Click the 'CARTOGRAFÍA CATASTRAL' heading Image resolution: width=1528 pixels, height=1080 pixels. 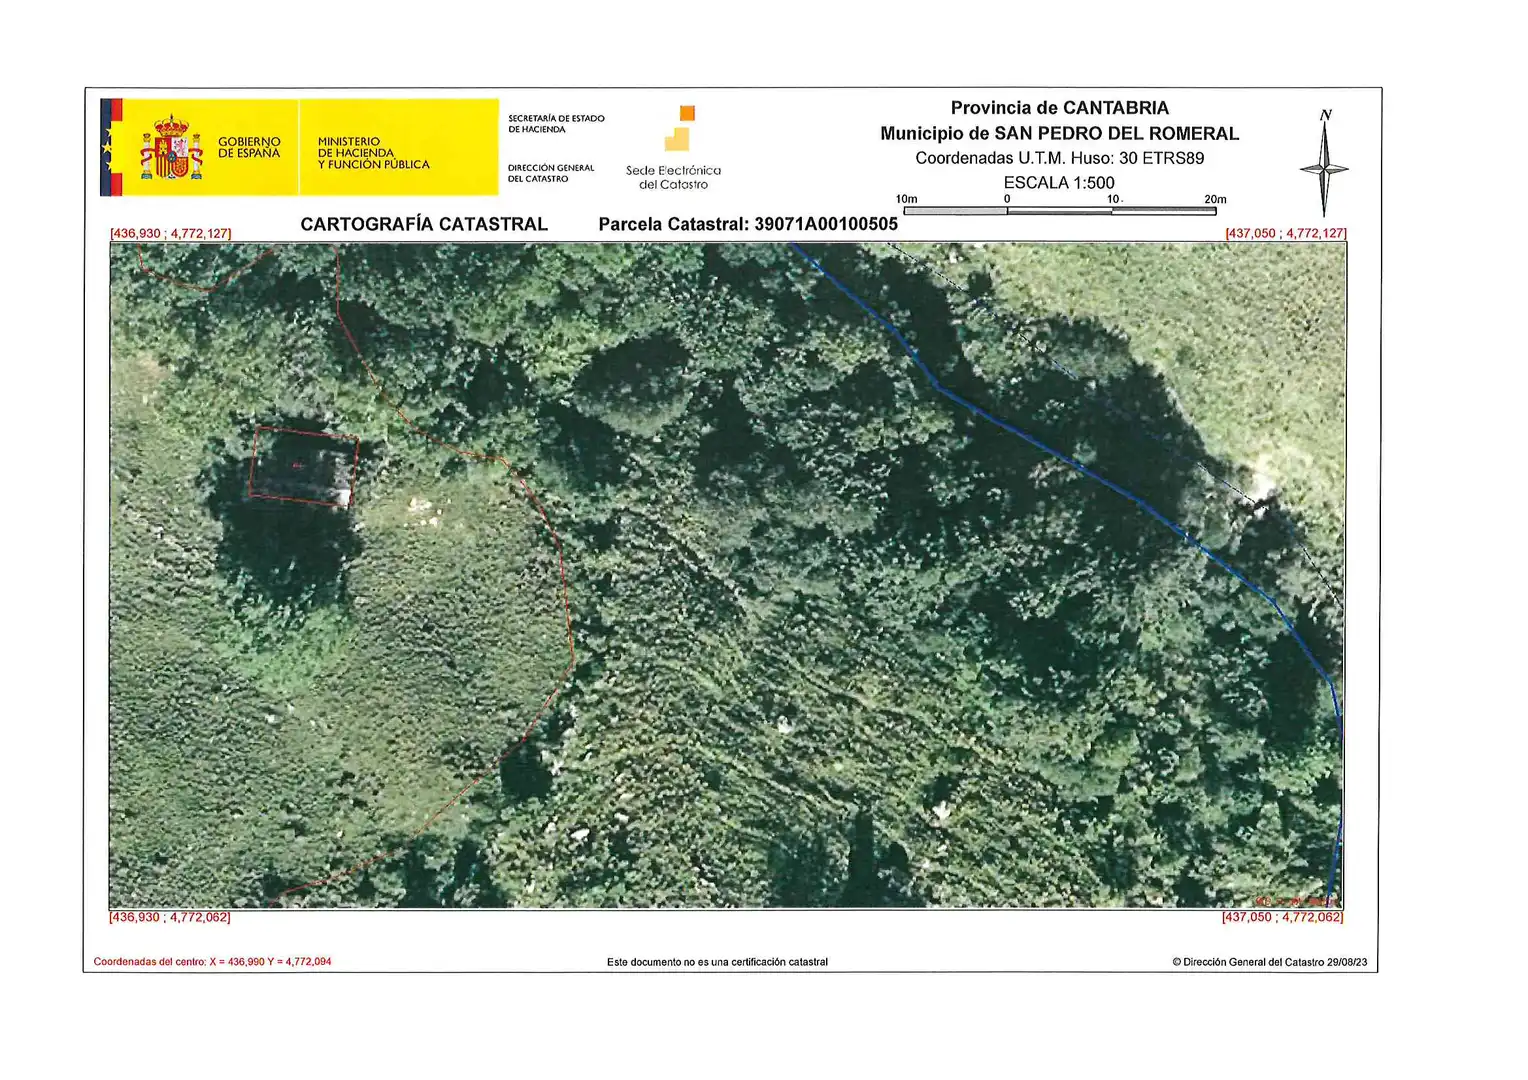click(x=424, y=224)
